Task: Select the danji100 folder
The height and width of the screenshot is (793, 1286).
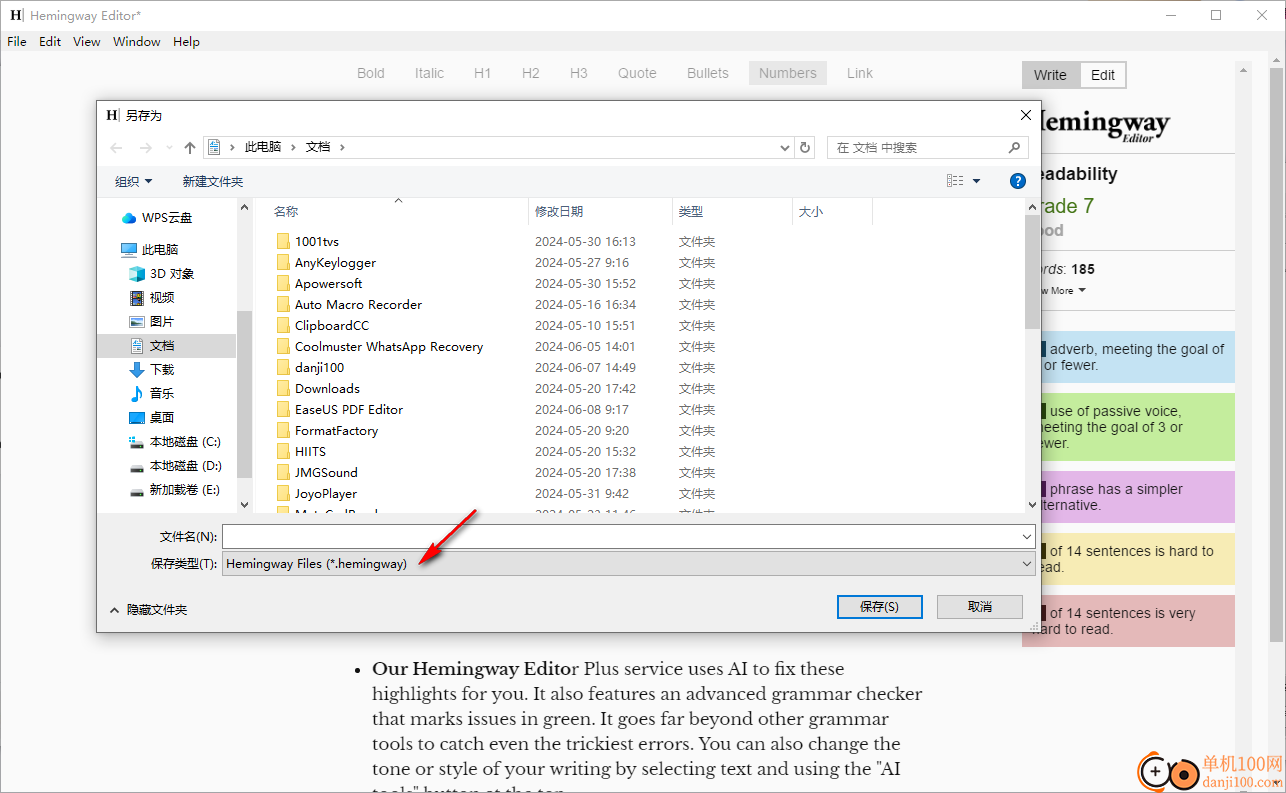Action: (x=319, y=367)
